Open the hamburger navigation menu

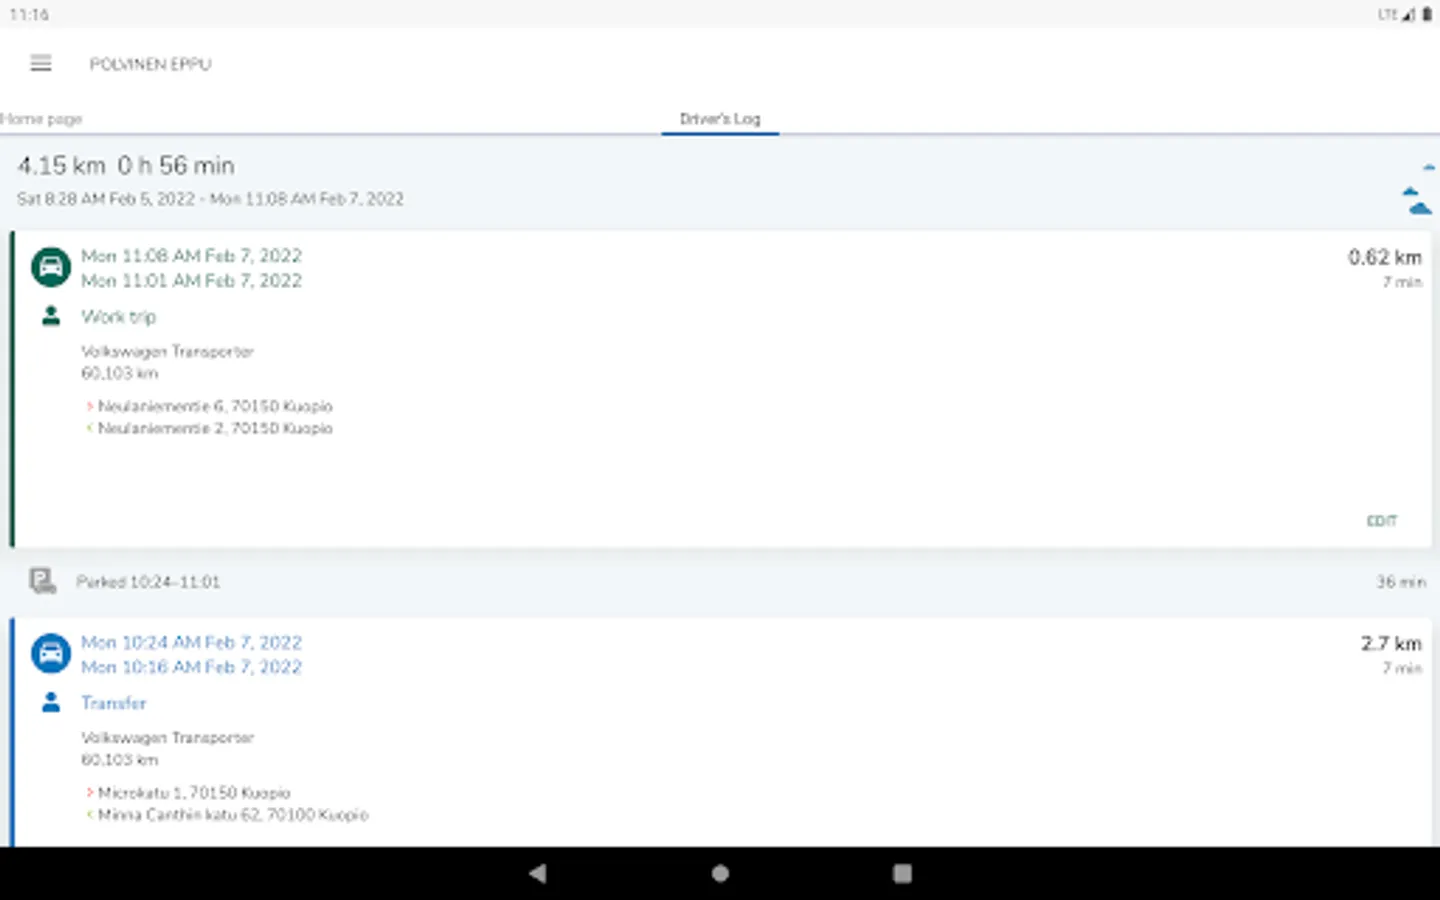(x=41, y=63)
